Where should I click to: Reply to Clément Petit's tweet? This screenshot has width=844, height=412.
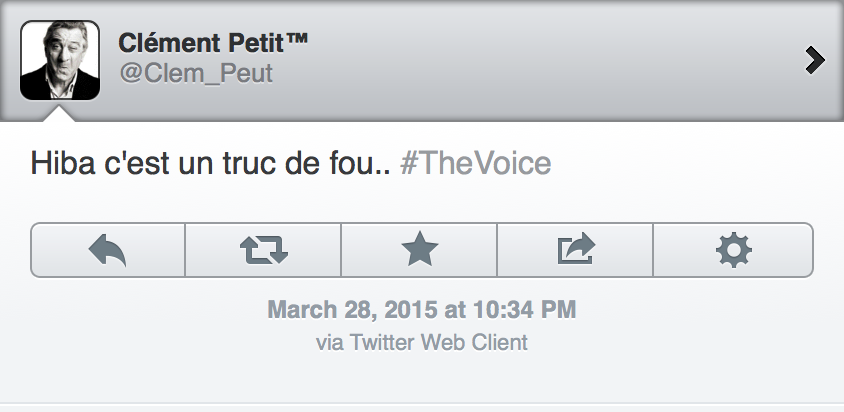108,249
